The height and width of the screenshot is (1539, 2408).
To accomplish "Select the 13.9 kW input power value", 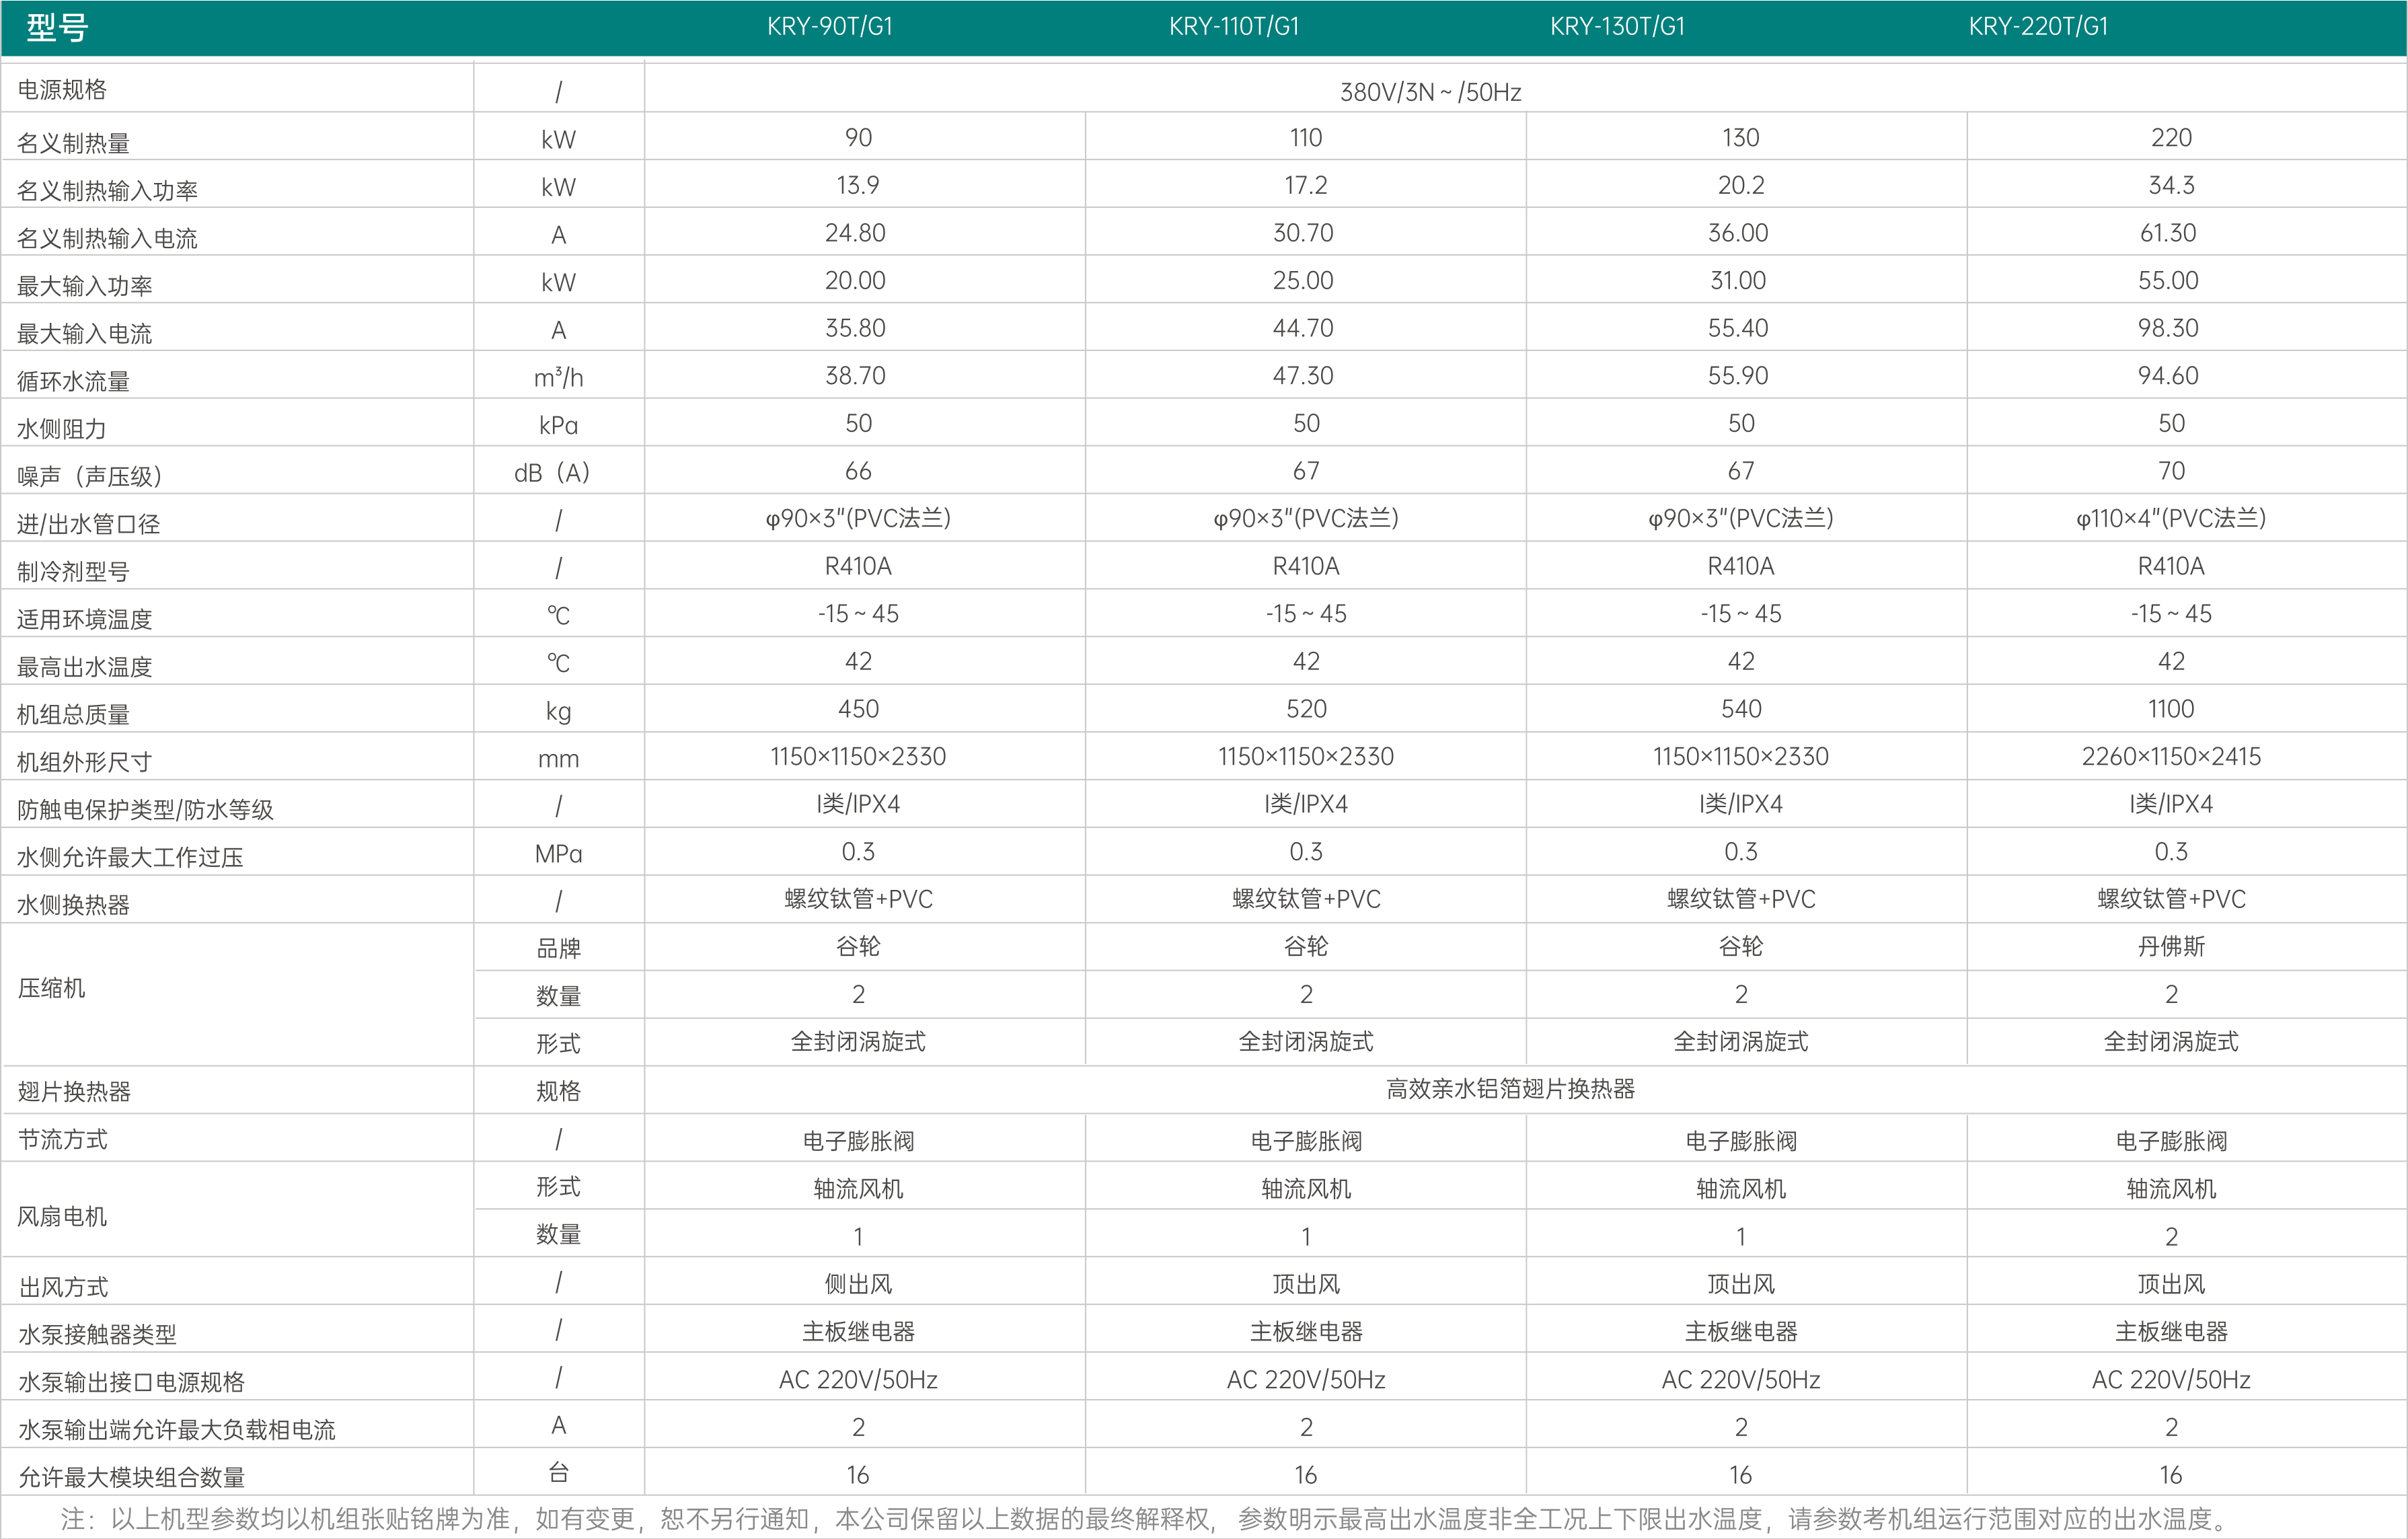I will (857, 185).
